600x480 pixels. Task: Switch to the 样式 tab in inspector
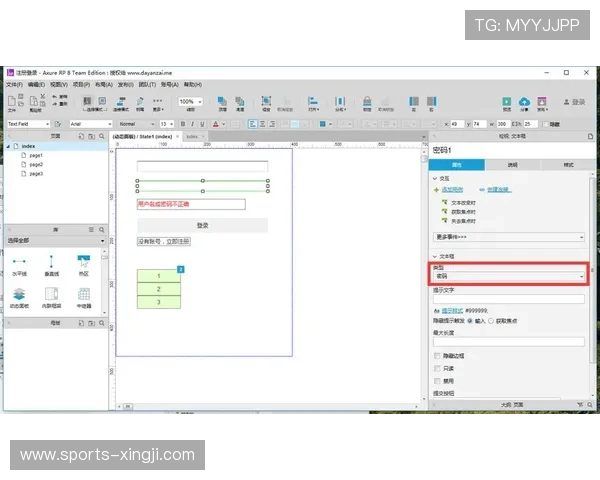pyautogui.click(x=568, y=163)
